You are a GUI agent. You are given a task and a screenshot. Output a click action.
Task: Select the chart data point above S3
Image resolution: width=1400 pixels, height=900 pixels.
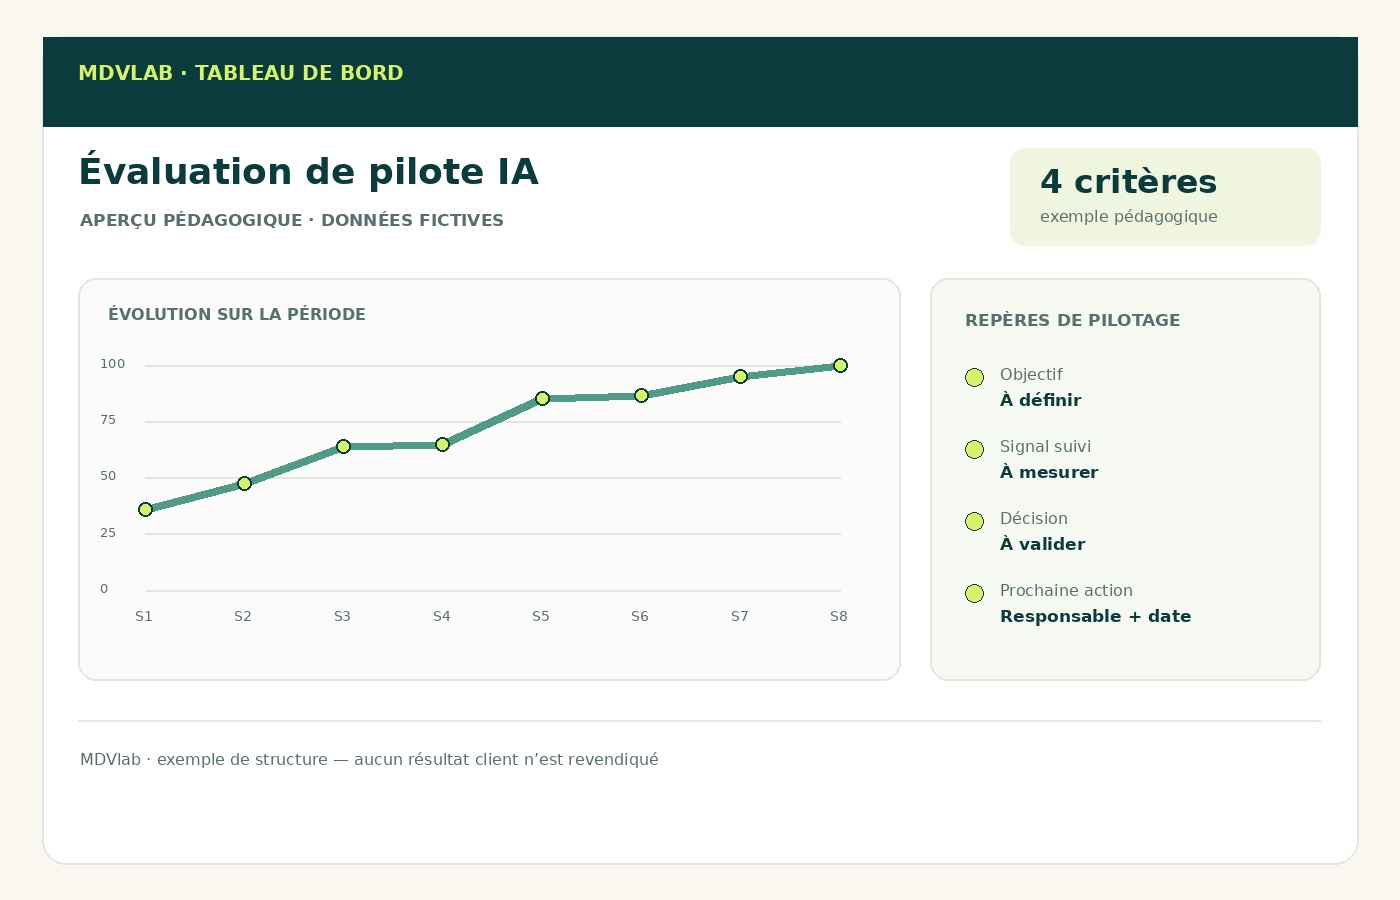[x=343, y=446]
